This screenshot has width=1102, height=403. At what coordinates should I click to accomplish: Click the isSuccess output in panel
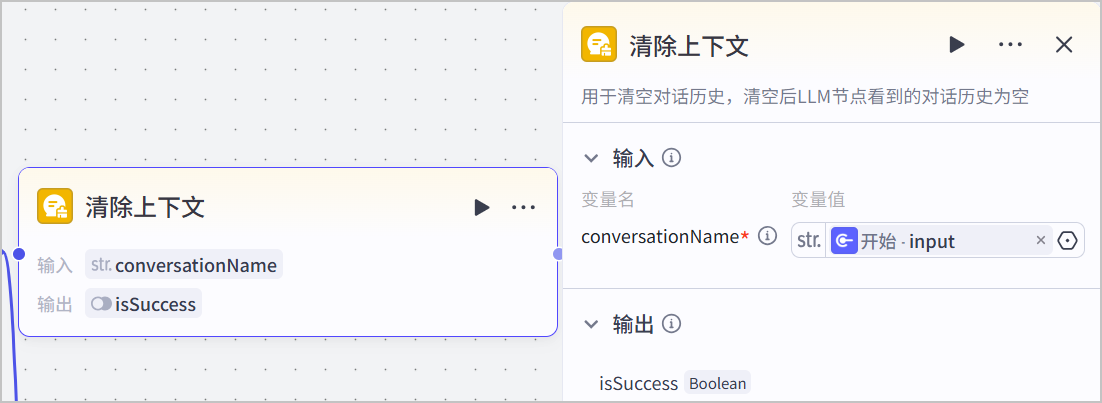[638, 383]
